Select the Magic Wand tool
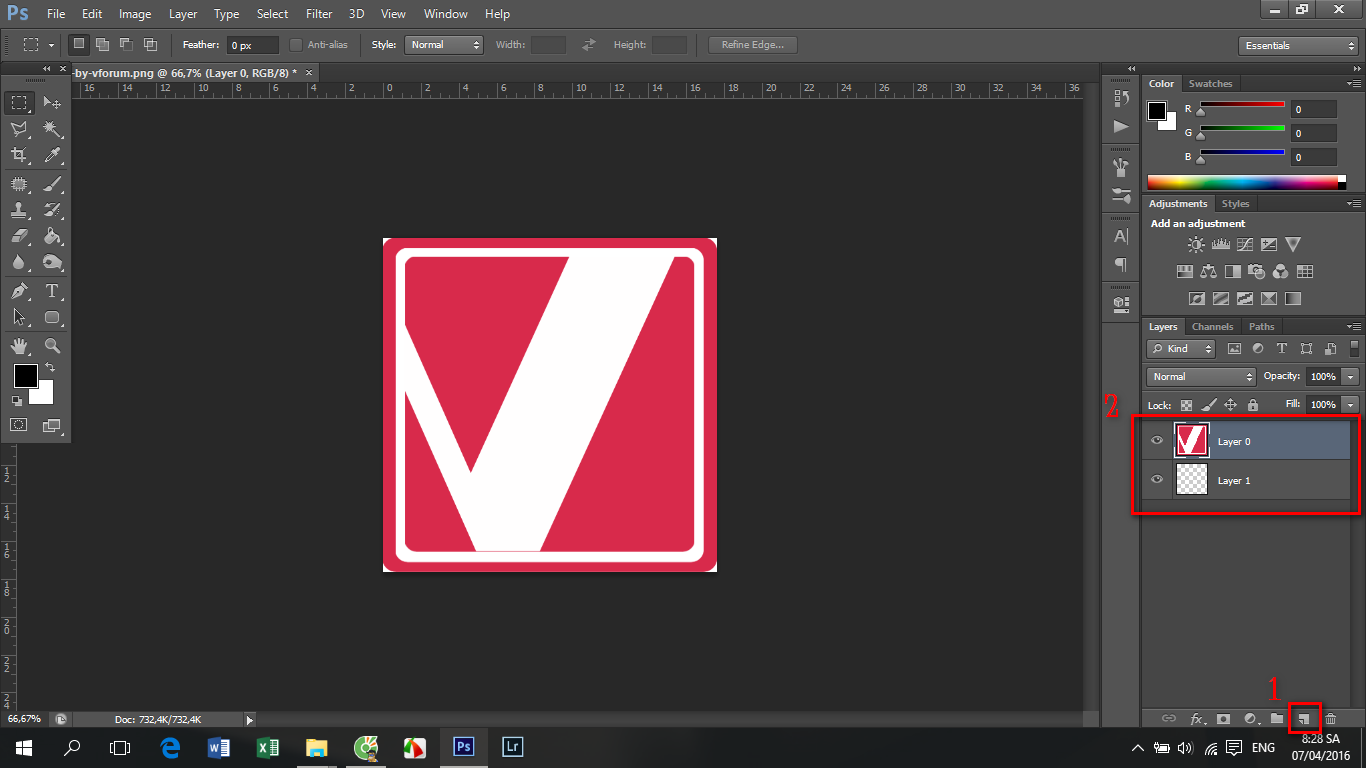Screen dimensions: 1366x768 pos(53,129)
